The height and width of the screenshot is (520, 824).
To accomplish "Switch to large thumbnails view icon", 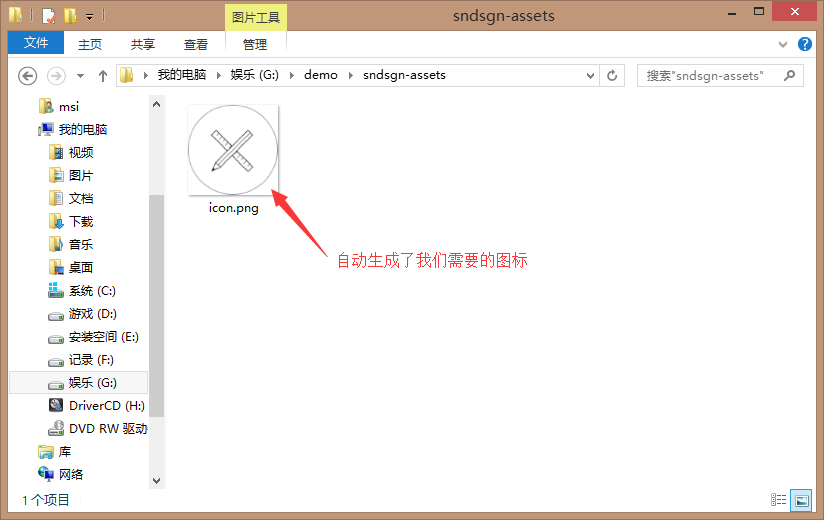I will point(801,501).
